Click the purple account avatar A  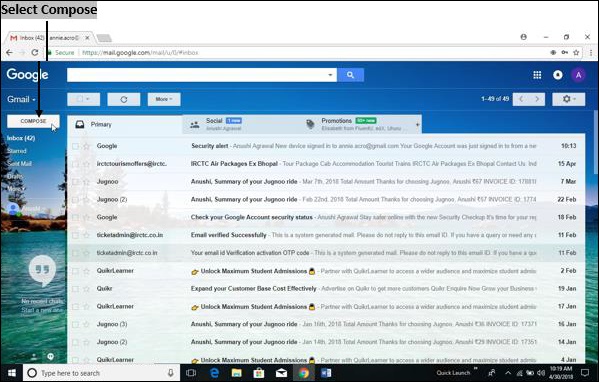578,75
